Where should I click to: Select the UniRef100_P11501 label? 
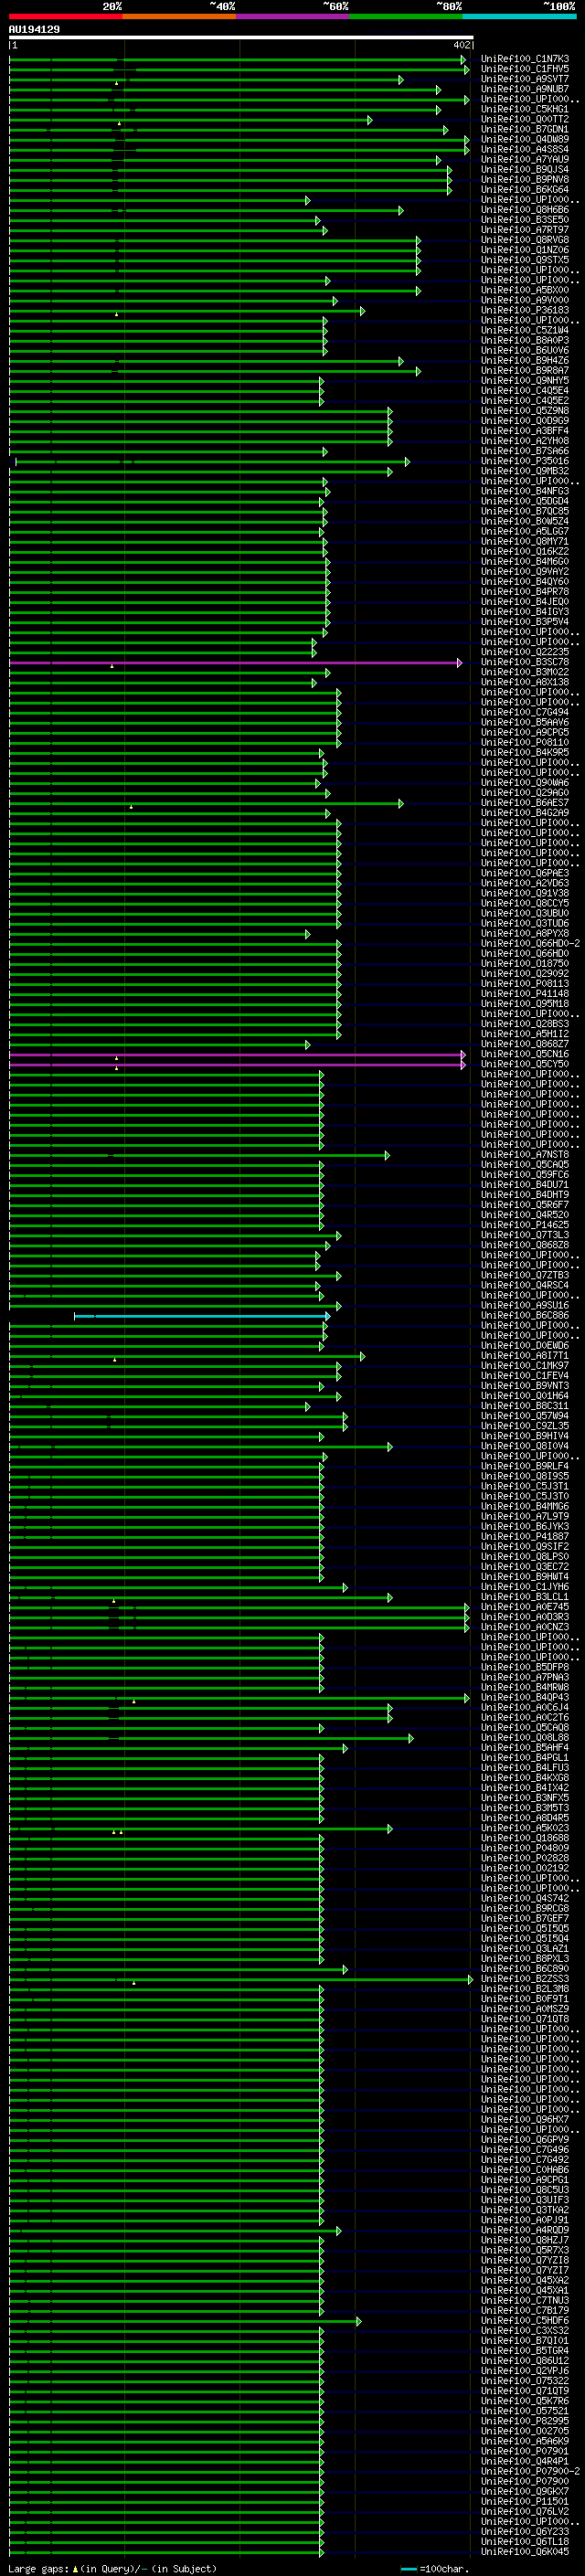[525, 2501]
